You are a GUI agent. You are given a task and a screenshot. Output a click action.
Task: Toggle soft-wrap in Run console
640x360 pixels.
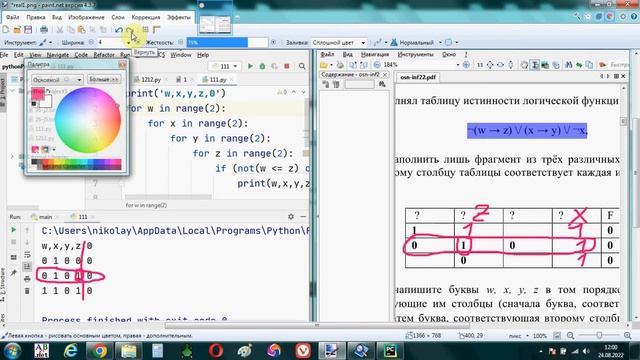[x=27, y=255]
